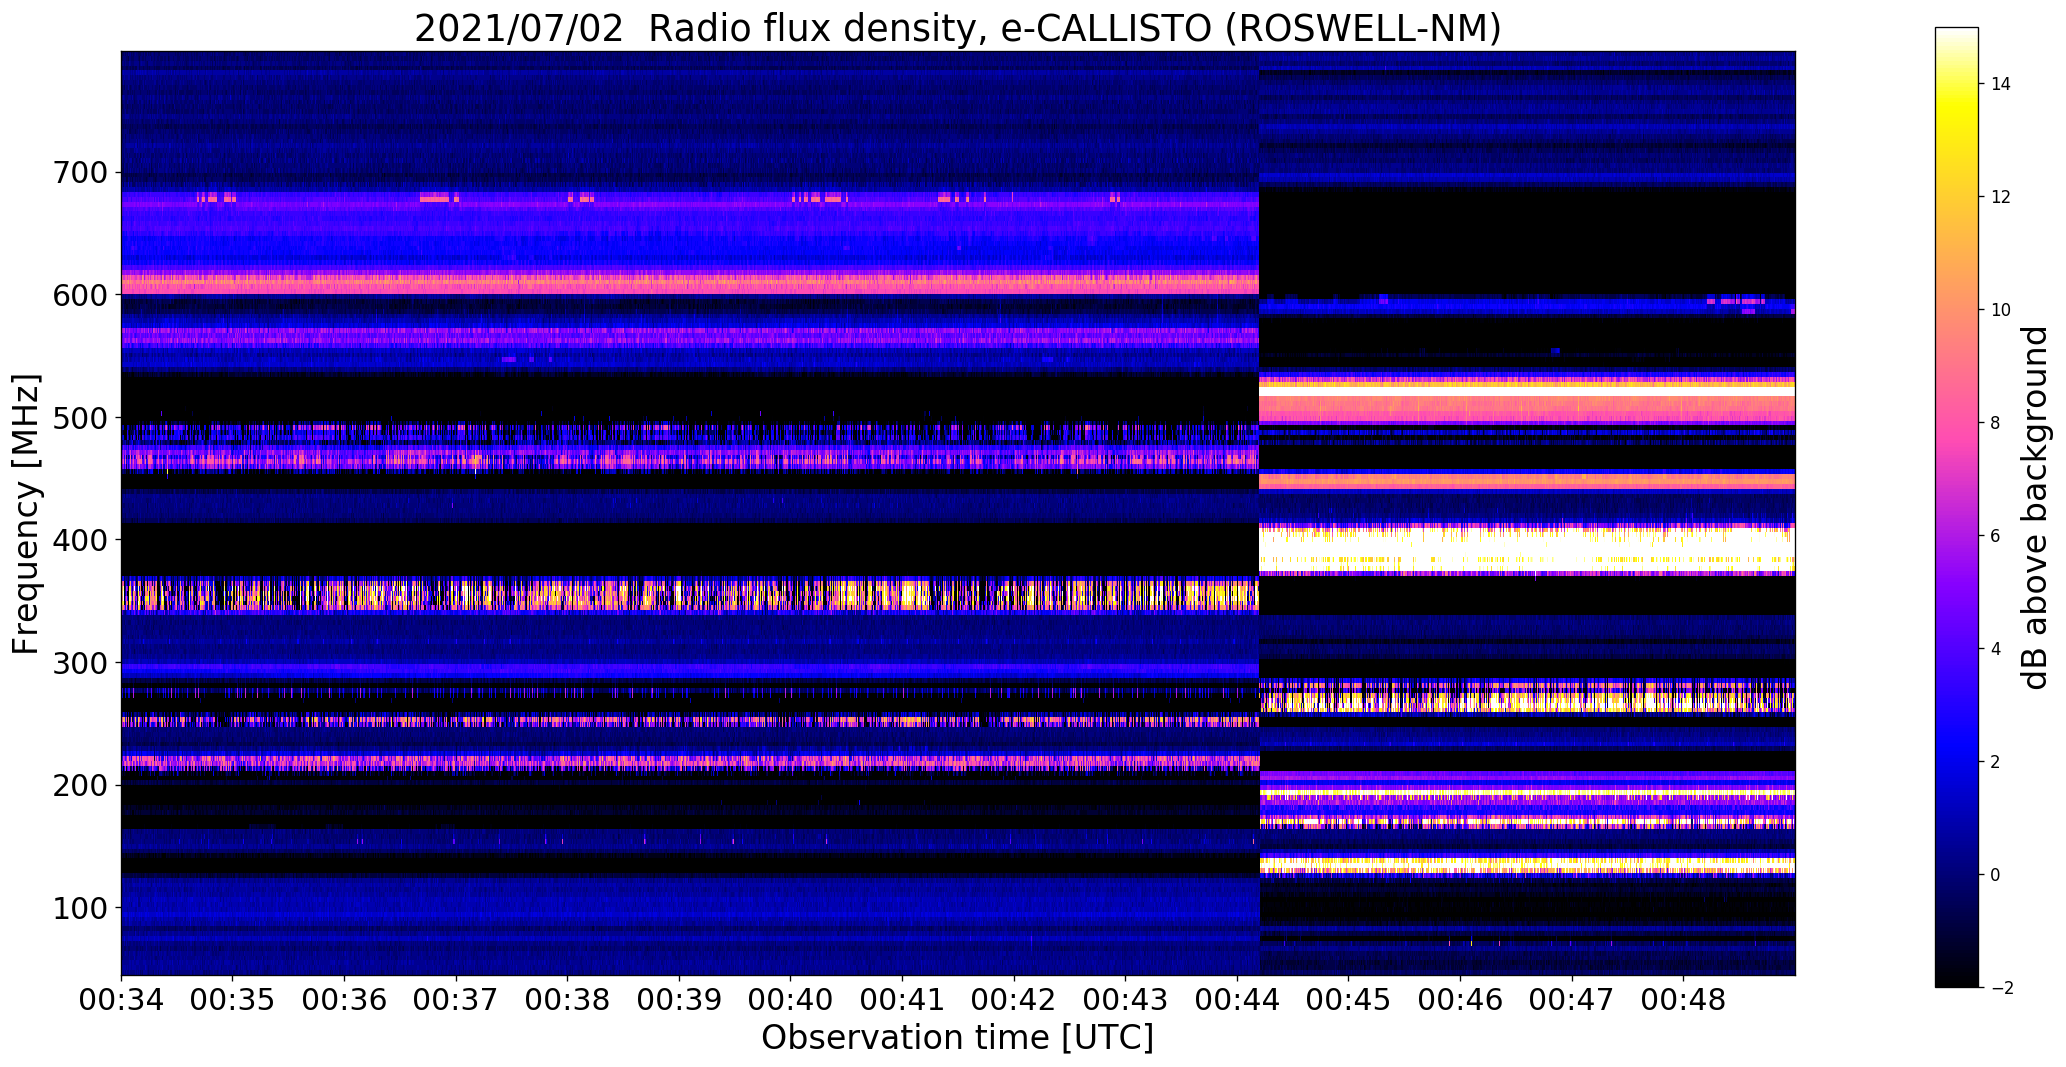This screenshot has width=2066, height=1067.
Task: Click the colorbar tick label −2
Action: click(2001, 988)
